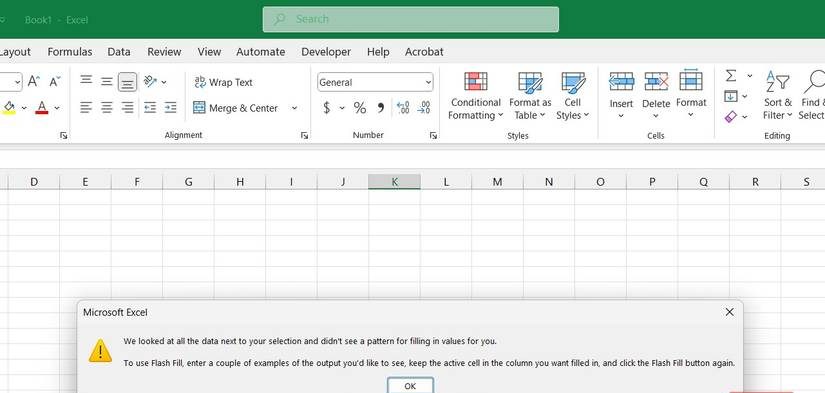The height and width of the screenshot is (393, 825).
Task: Select column D header
Action: pyautogui.click(x=34, y=182)
